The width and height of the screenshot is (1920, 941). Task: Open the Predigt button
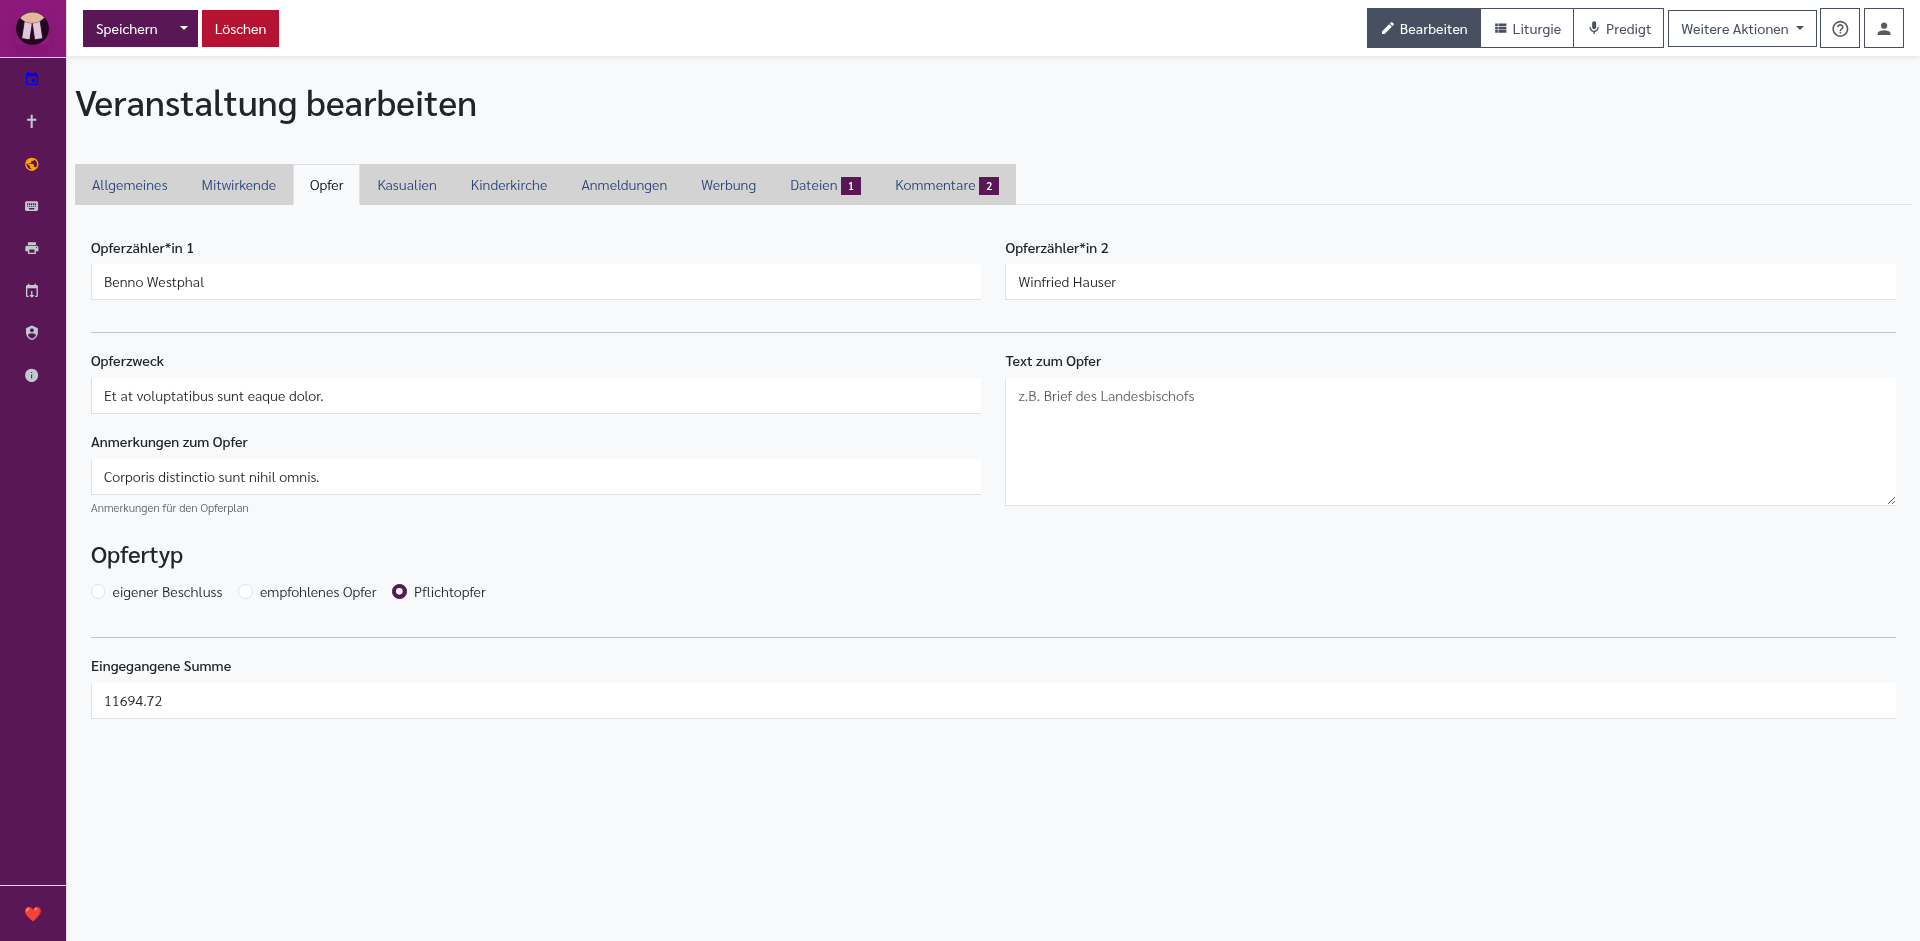coord(1619,29)
